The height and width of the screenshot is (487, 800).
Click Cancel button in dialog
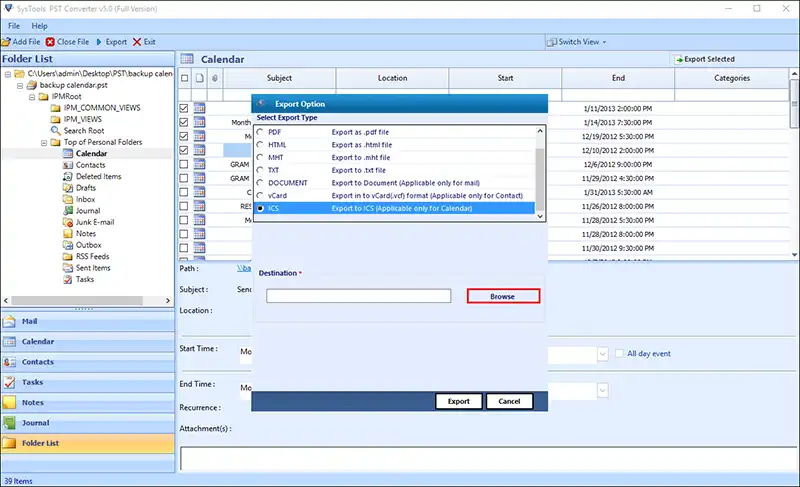(509, 401)
